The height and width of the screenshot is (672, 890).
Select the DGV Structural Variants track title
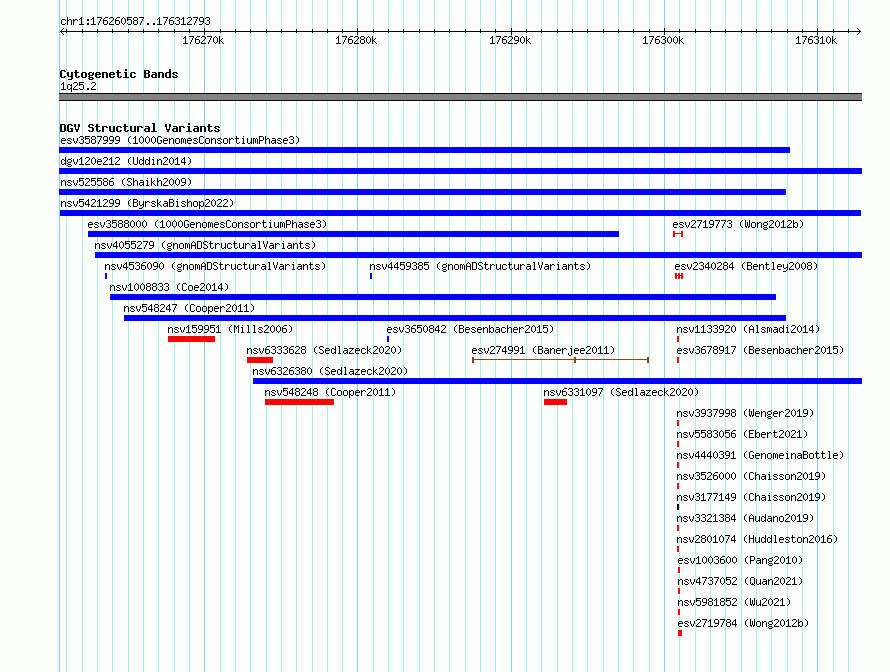(x=140, y=128)
